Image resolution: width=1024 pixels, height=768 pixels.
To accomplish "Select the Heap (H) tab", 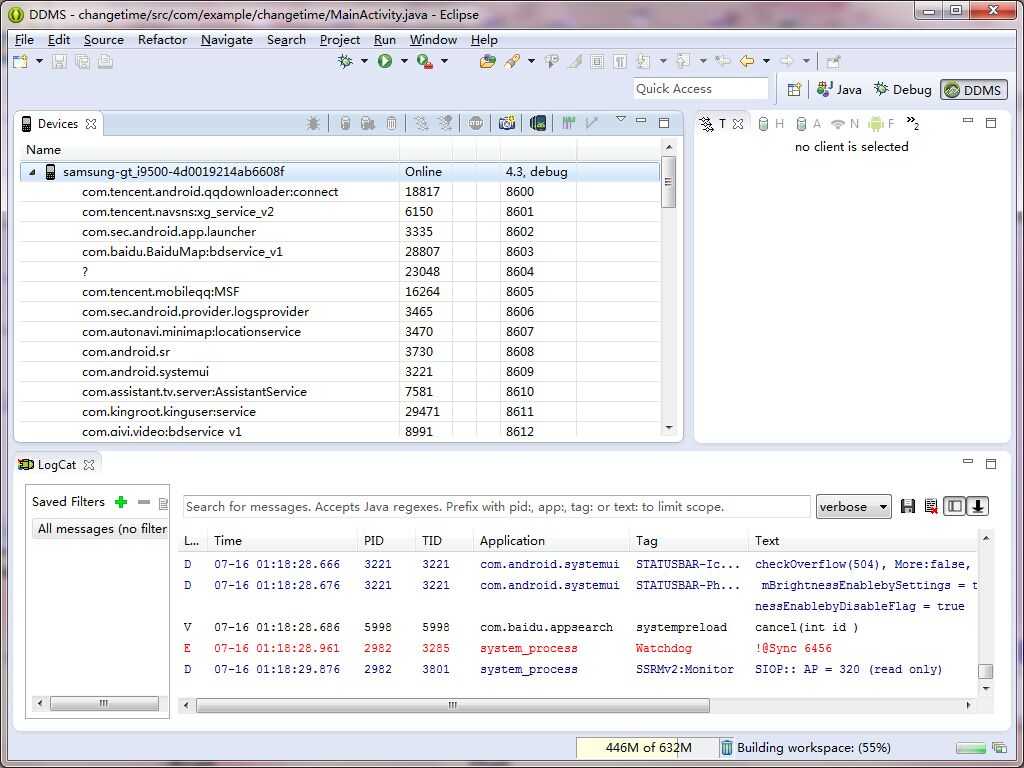I will (x=771, y=123).
